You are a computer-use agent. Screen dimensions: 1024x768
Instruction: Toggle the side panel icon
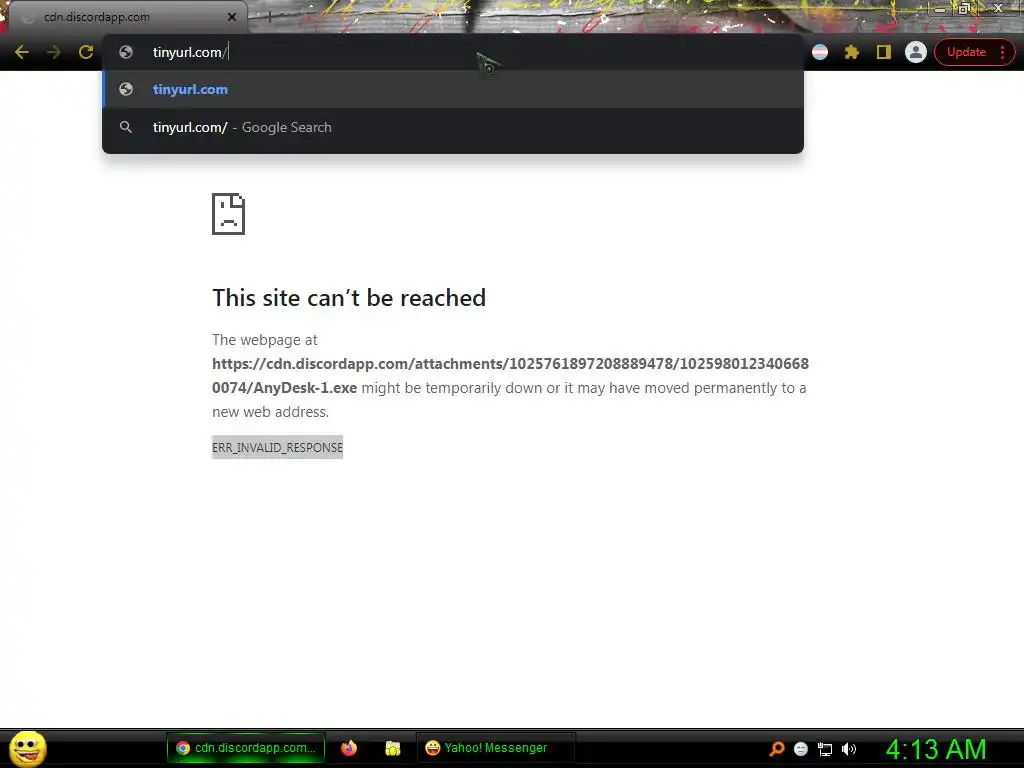884,52
